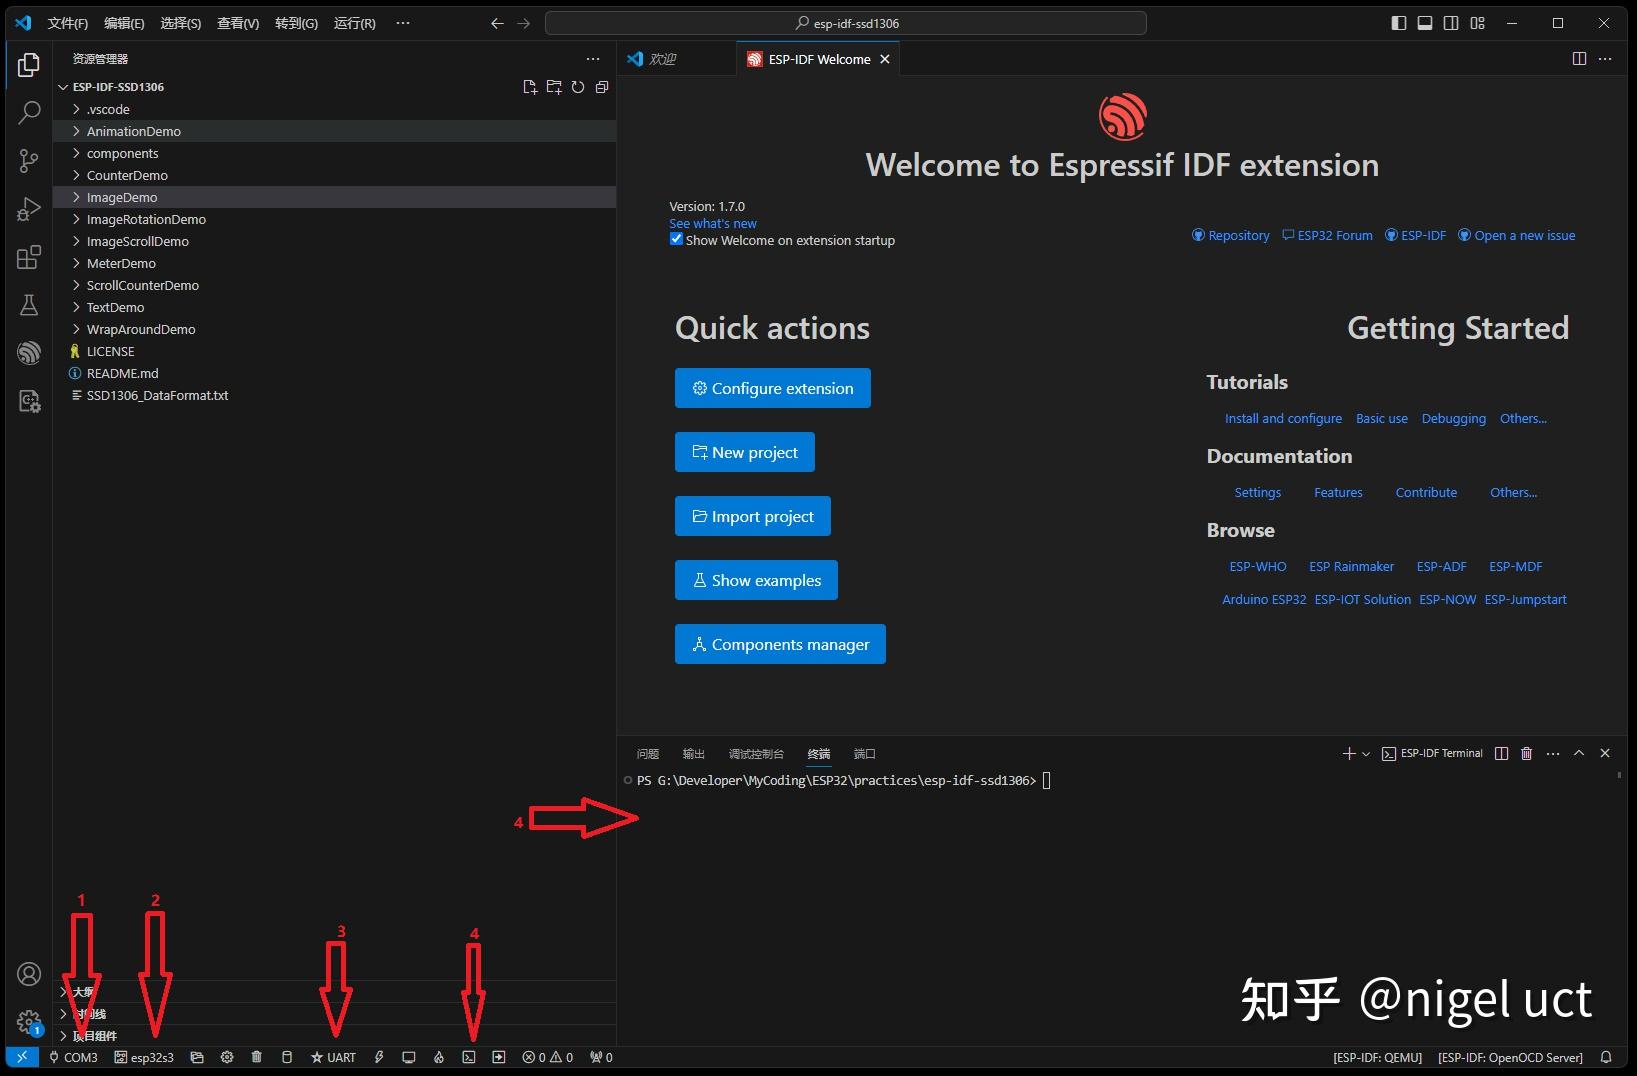Split the editor using the split icon
This screenshot has width=1637, height=1076.
tap(1579, 58)
